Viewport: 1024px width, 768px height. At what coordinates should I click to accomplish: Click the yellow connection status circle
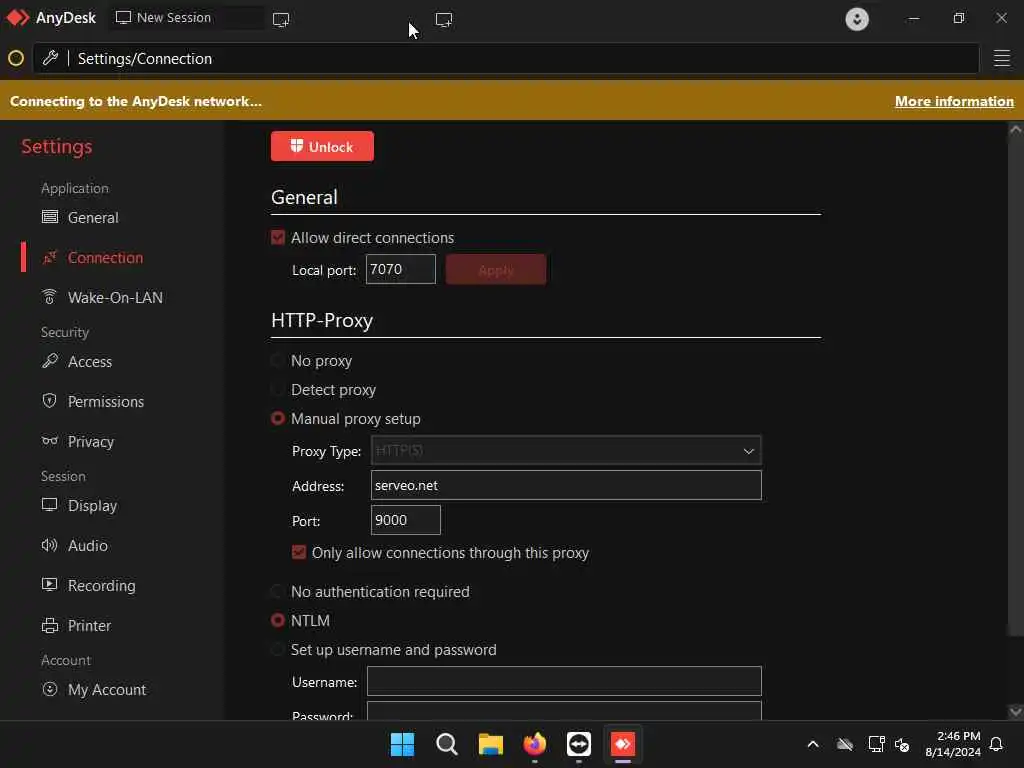(x=16, y=59)
